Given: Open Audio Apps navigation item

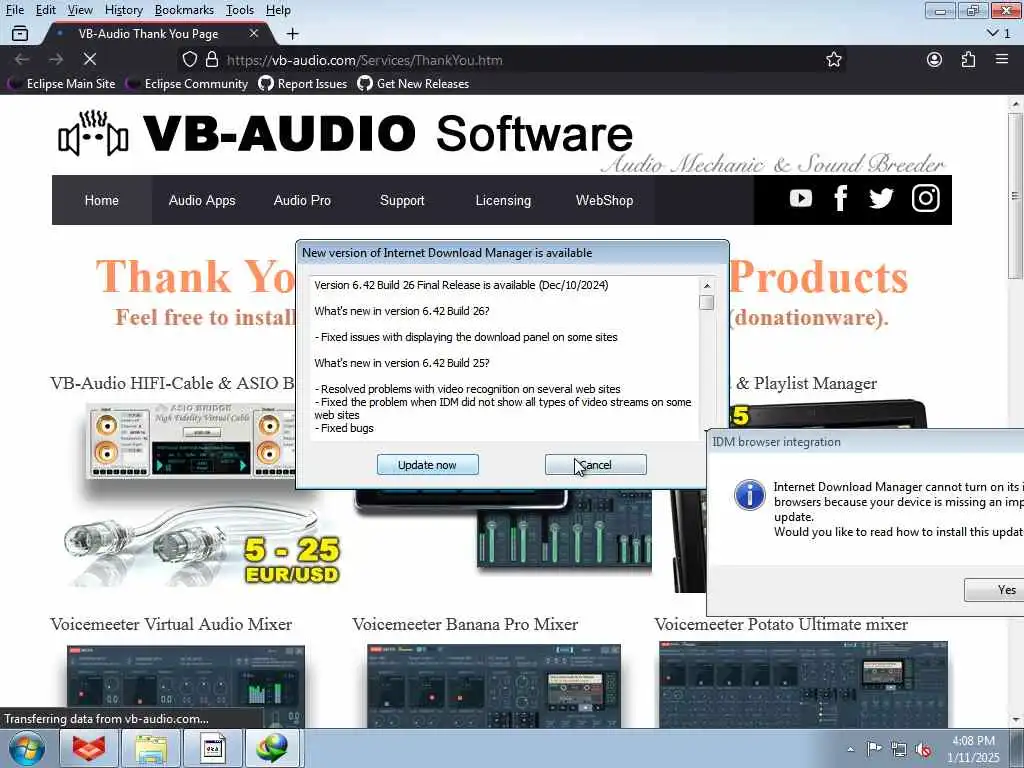Looking at the screenshot, I should (202, 200).
